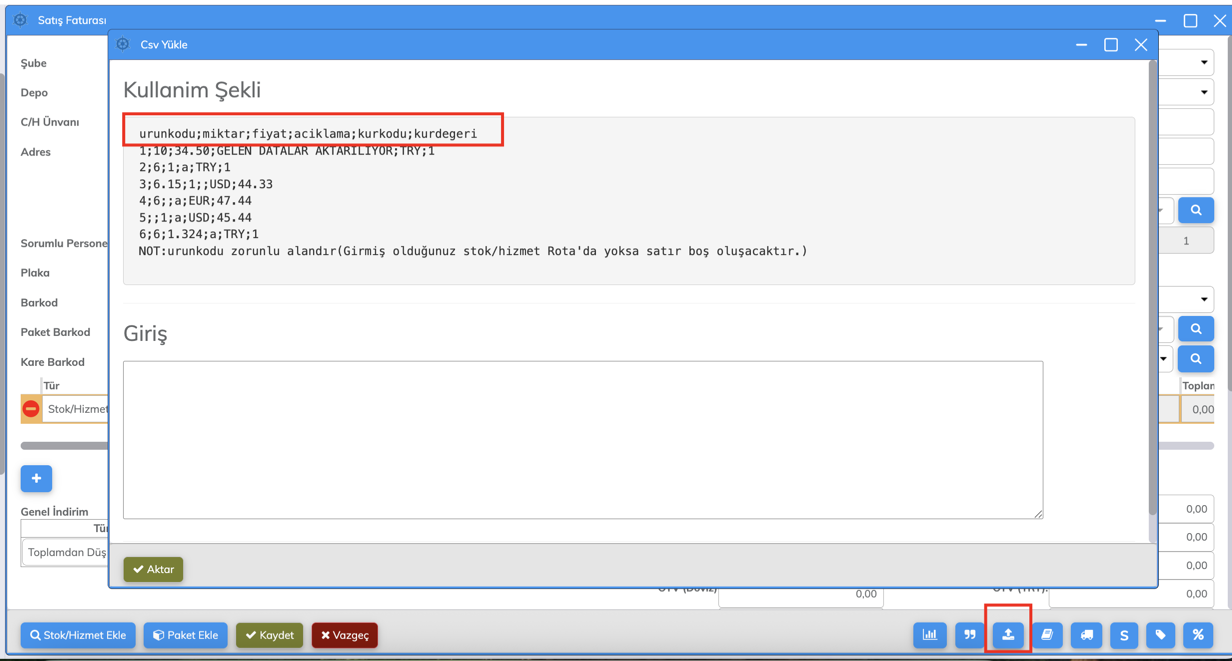
Task: Remove the Stok/Hizmet row with red minus
Action: point(31,409)
